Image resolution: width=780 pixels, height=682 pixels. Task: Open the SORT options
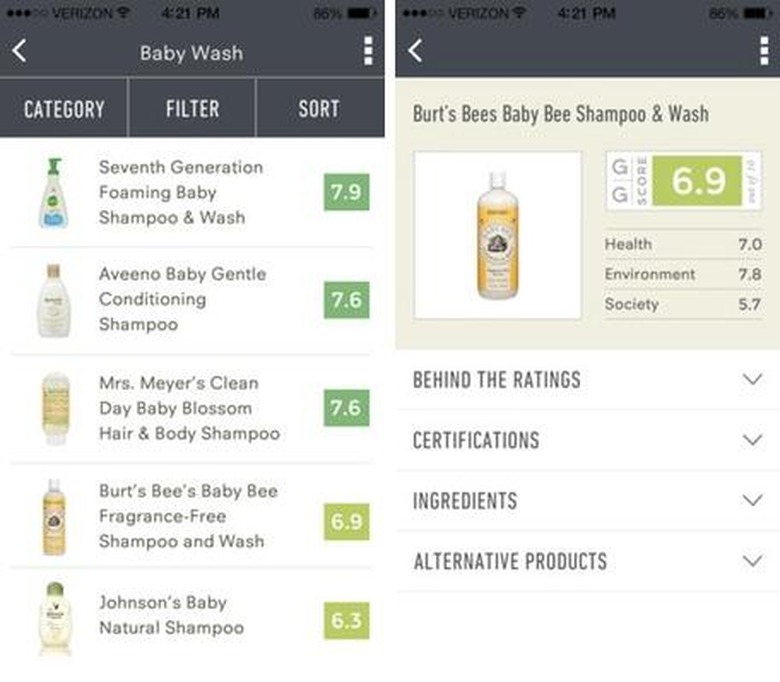tap(319, 109)
